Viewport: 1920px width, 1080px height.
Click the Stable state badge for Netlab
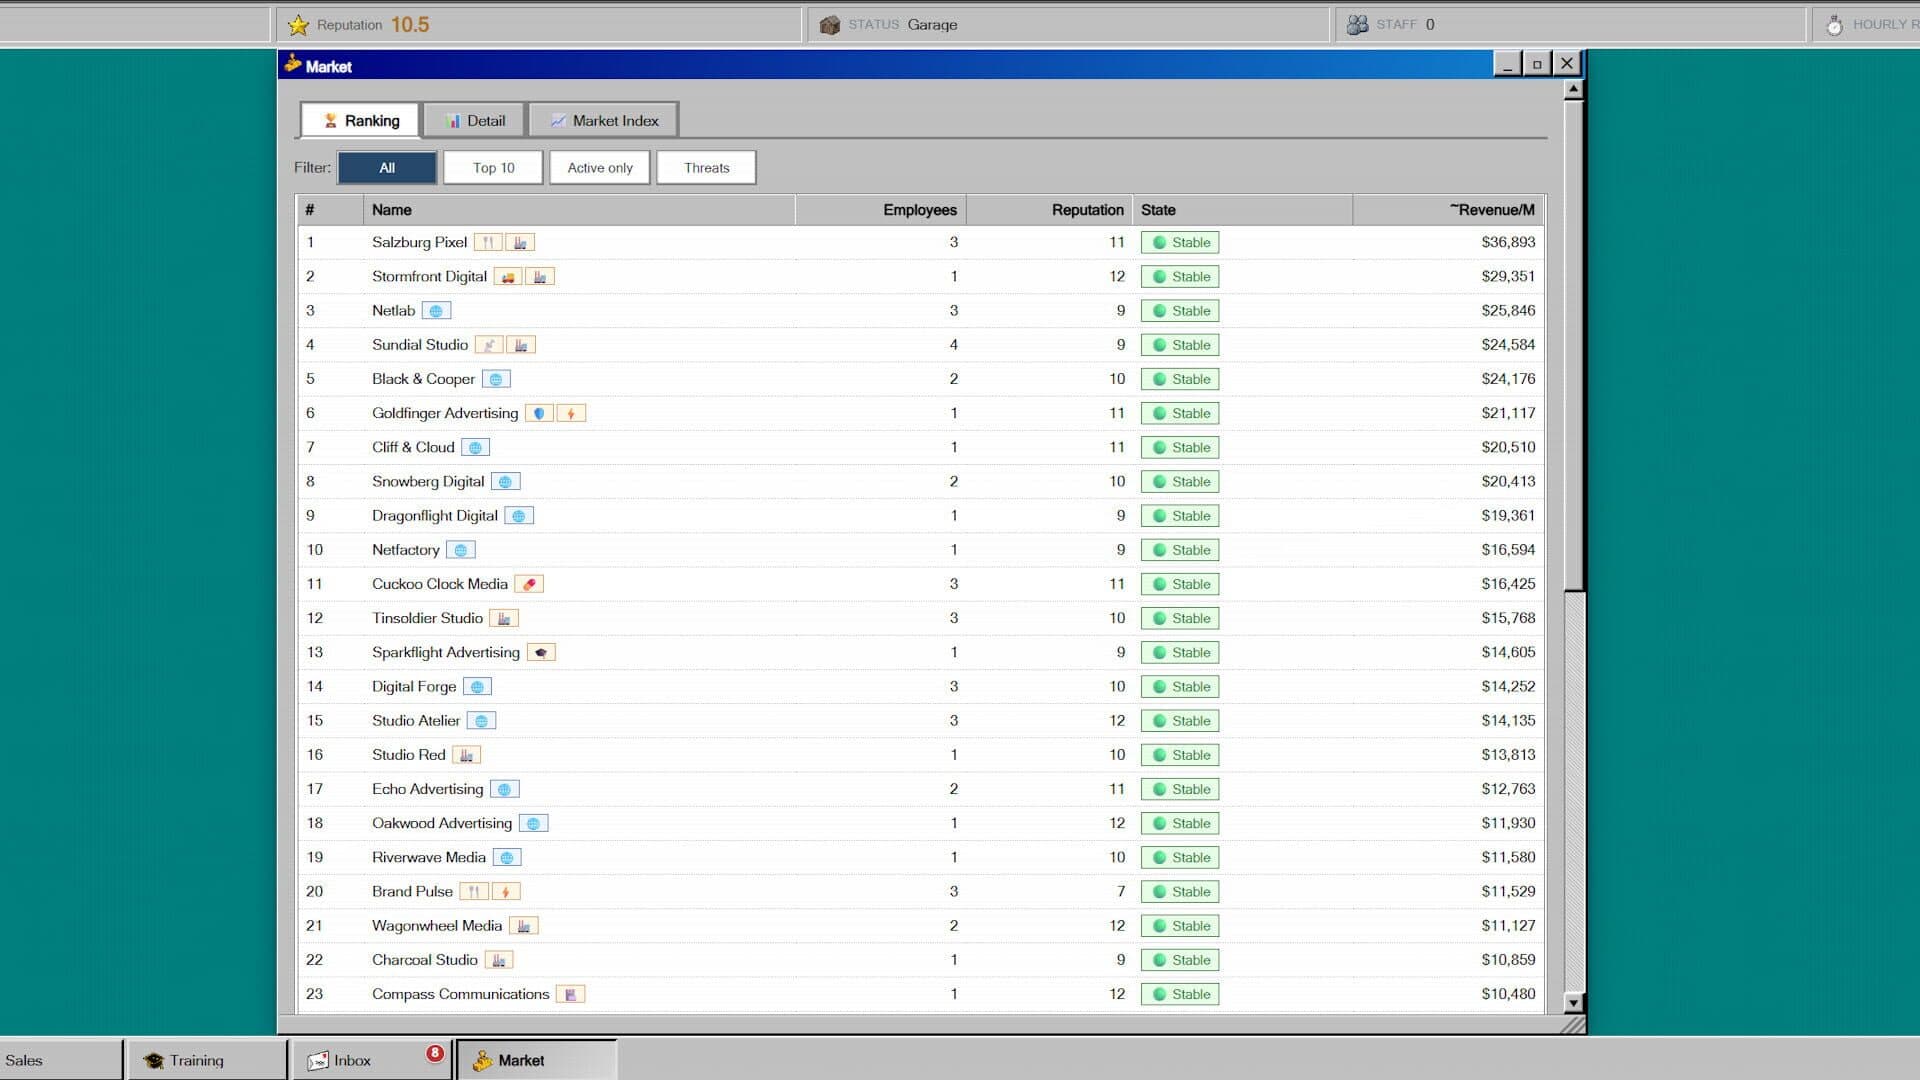click(1180, 311)
